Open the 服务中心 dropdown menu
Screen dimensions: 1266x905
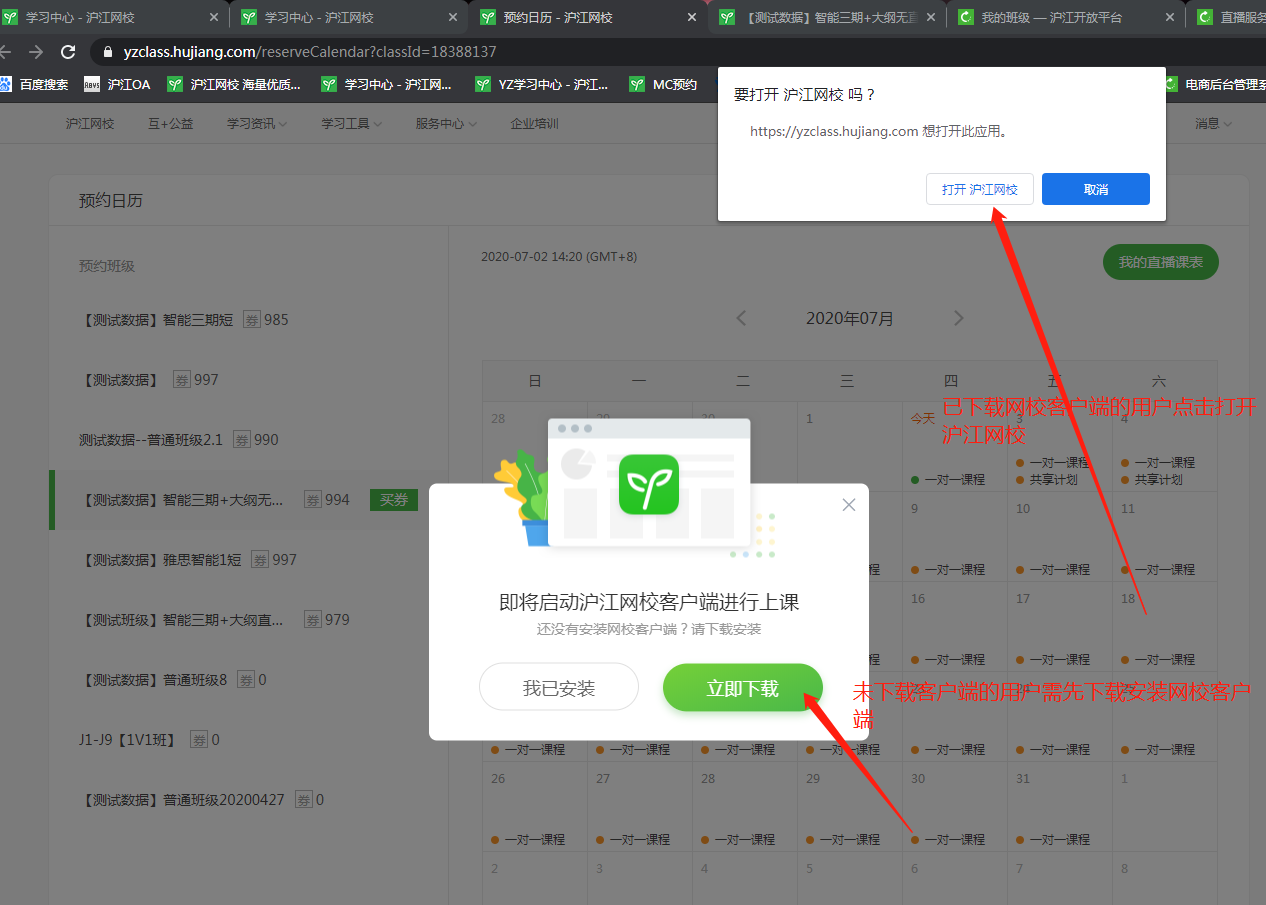point(446,124)
